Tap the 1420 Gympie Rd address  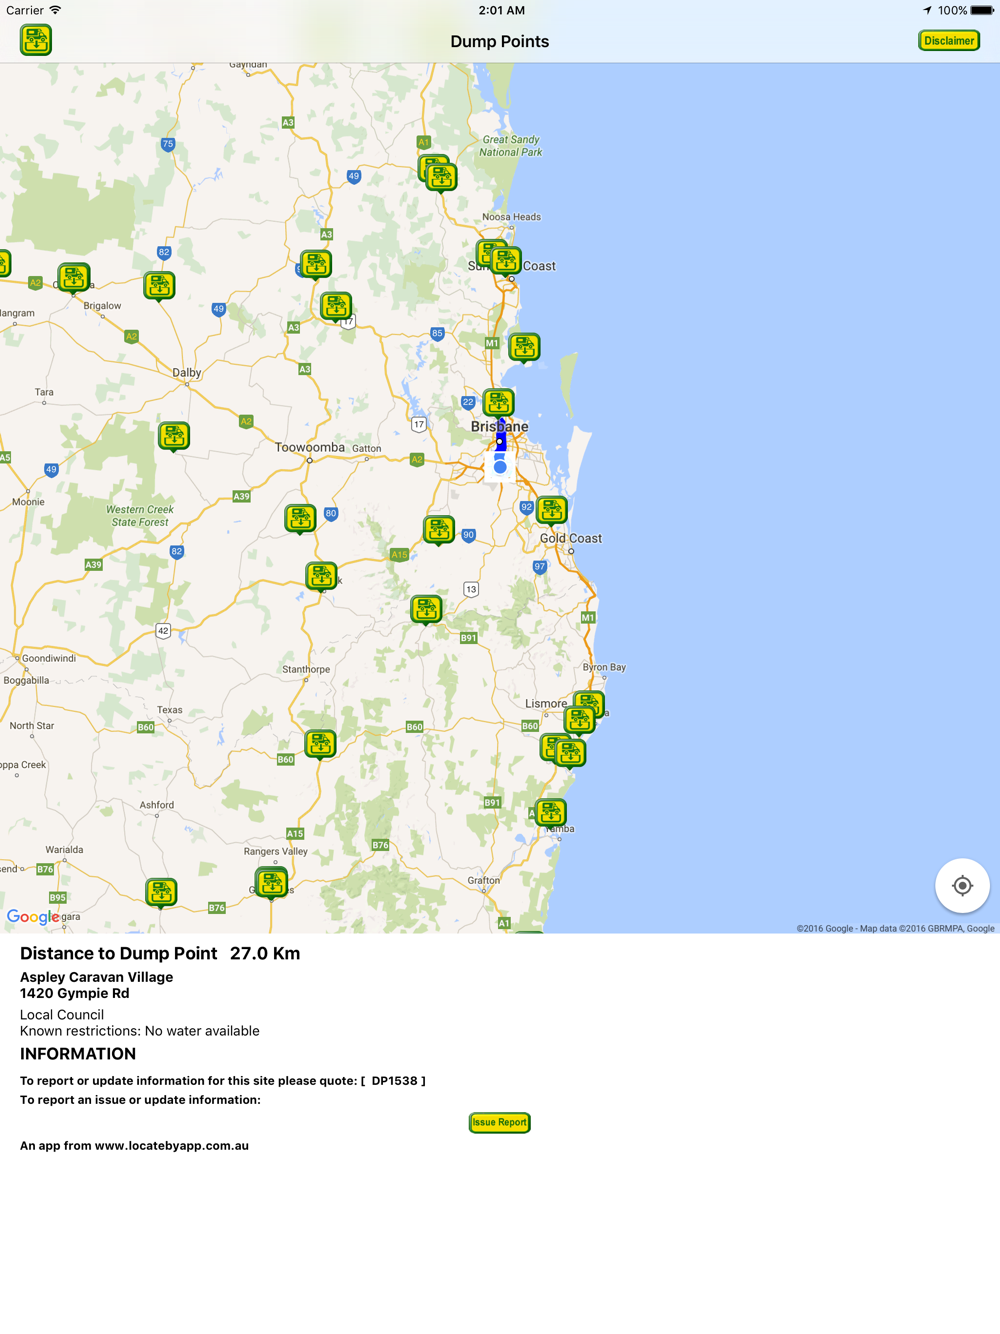pos(75,993)
